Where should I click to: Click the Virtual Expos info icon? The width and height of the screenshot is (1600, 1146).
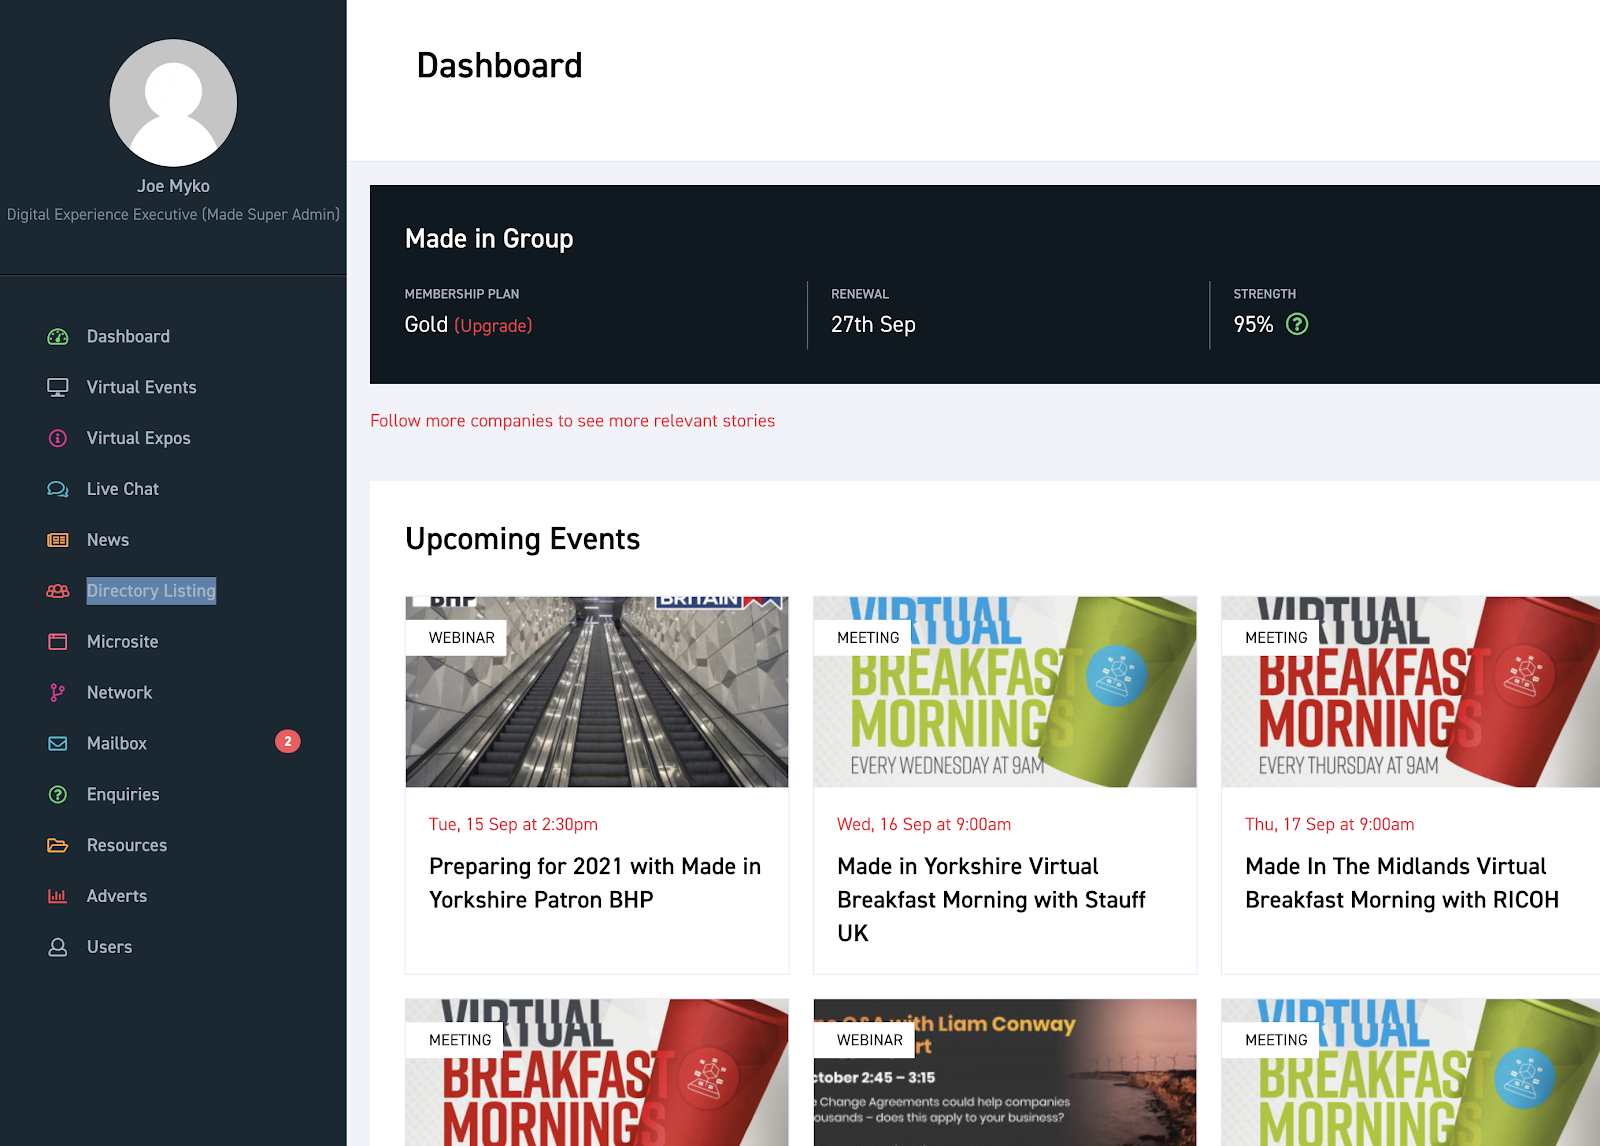[x=58, y=439]
